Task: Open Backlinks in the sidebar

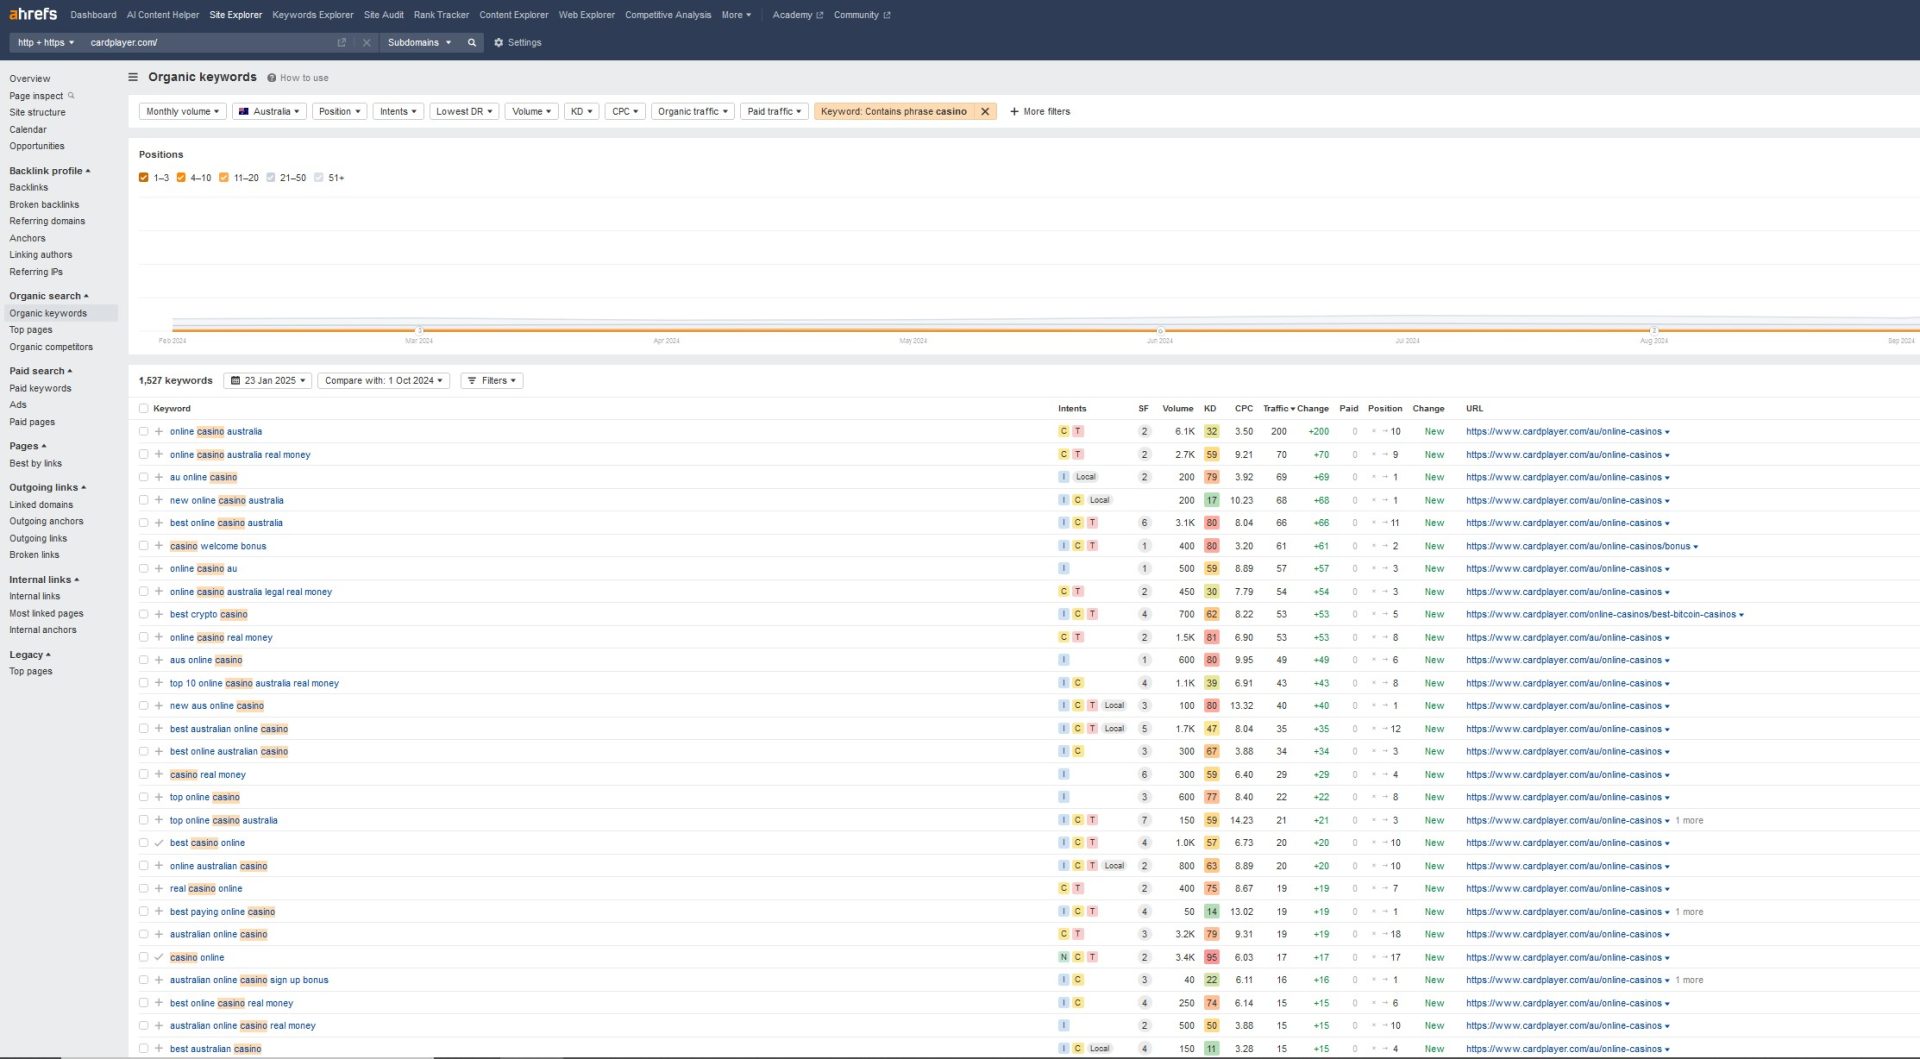Action: [x=29, y=187]
